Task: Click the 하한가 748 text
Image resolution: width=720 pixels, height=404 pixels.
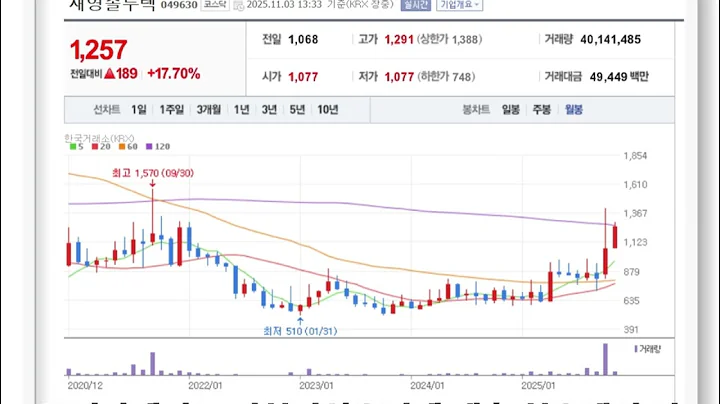Action: pos(446,77)
